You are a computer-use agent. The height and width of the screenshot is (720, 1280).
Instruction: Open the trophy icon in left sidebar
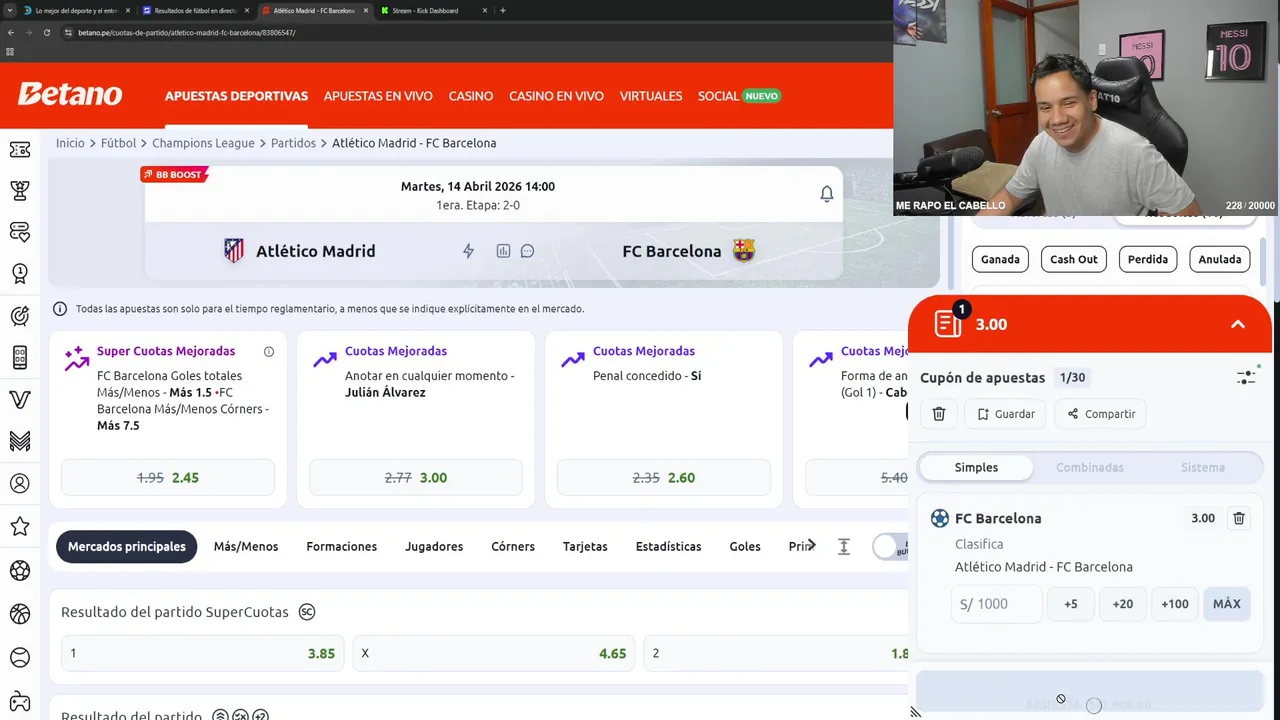(x=20, y=190)
